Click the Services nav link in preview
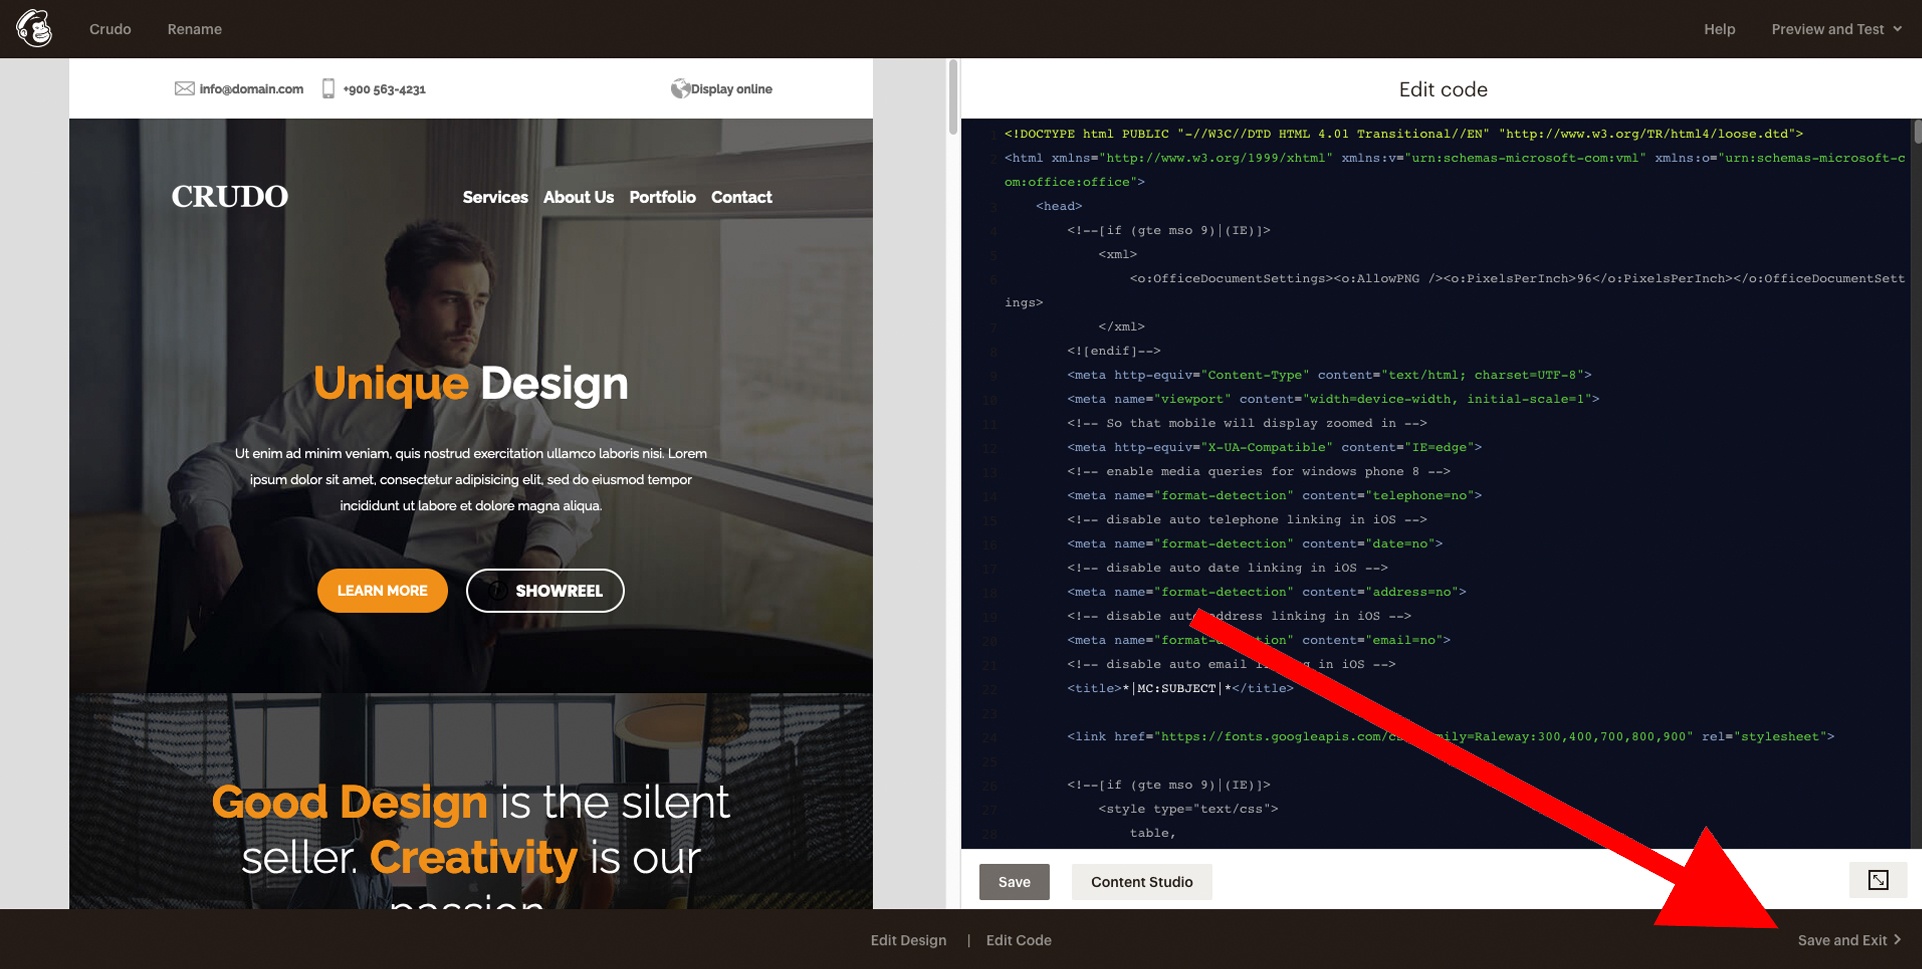Image resolution: width=1922 pixels, height=969 pixels. 495,197
